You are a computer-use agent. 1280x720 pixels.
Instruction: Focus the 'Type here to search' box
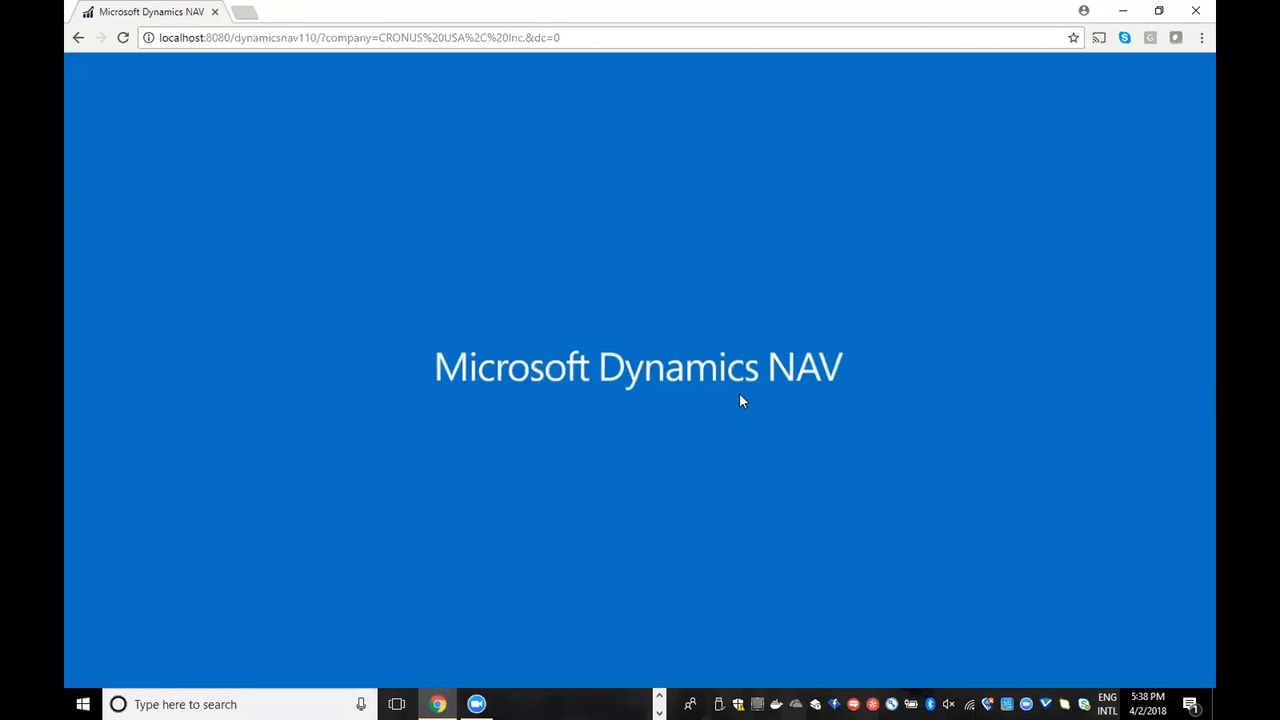[240, 704]
